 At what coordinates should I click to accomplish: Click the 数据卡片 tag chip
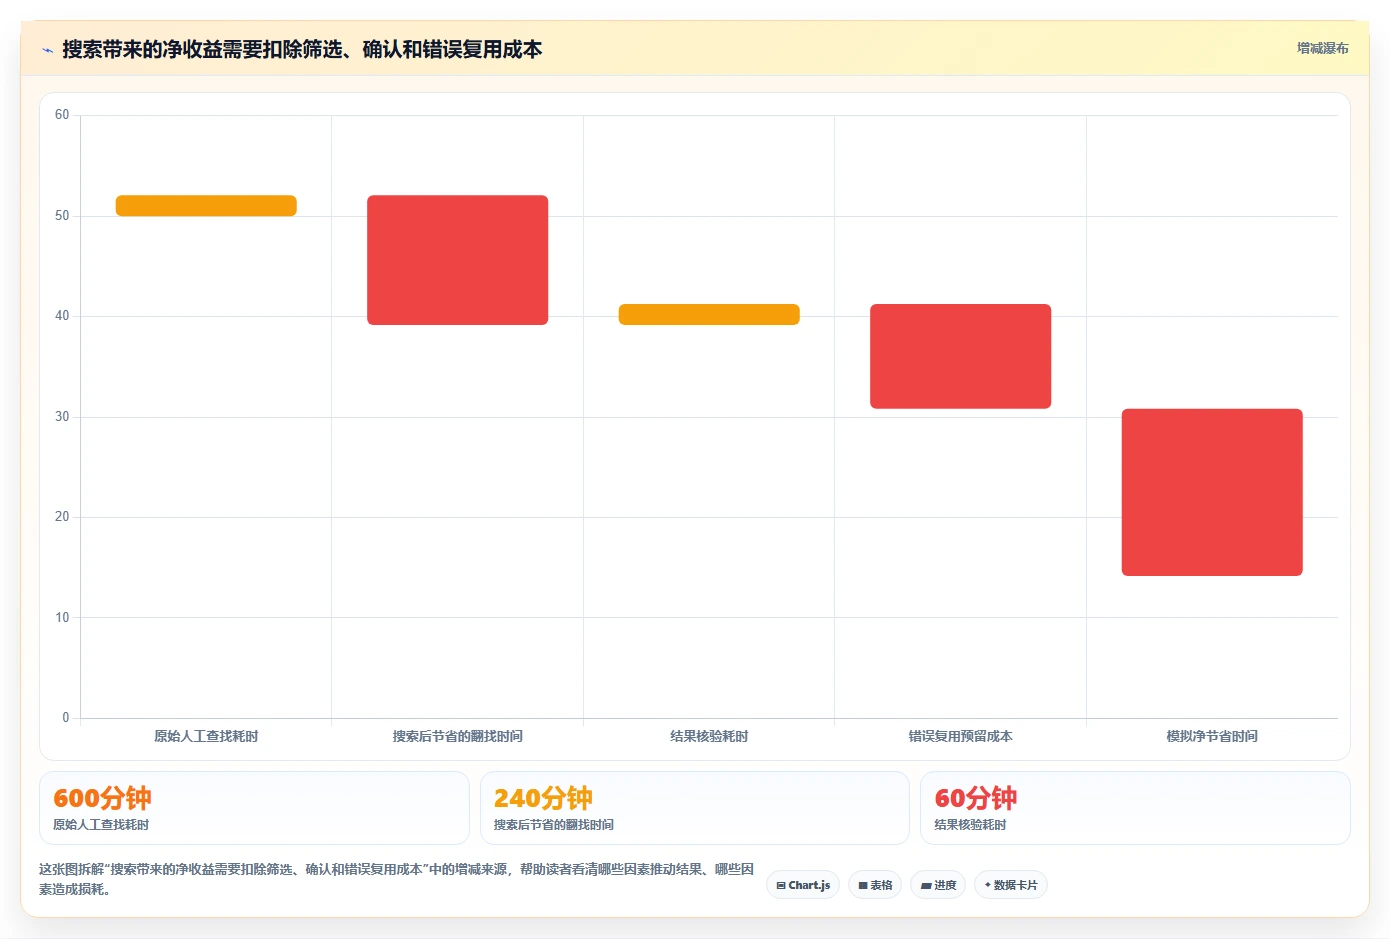(x=1011, y=885)
